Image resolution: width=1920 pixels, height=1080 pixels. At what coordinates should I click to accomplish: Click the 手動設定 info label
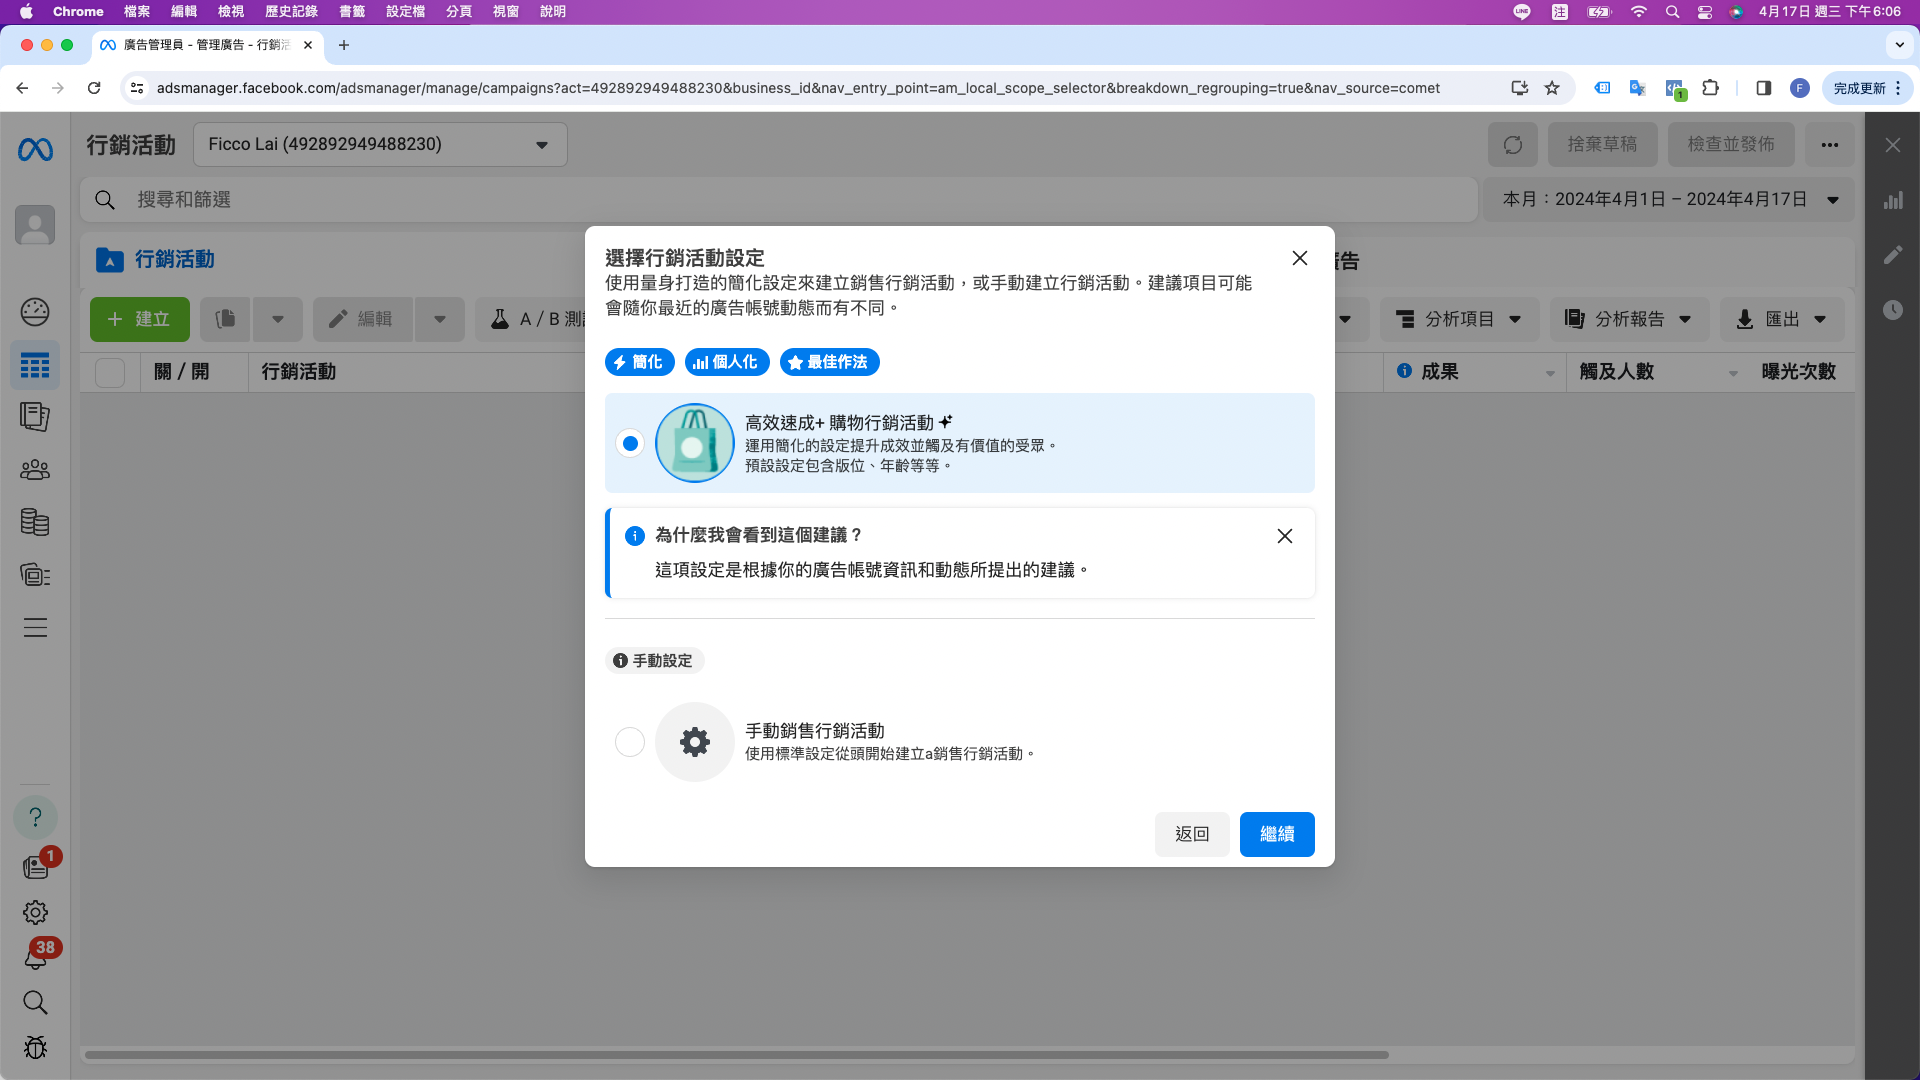[x=655, y=661]
